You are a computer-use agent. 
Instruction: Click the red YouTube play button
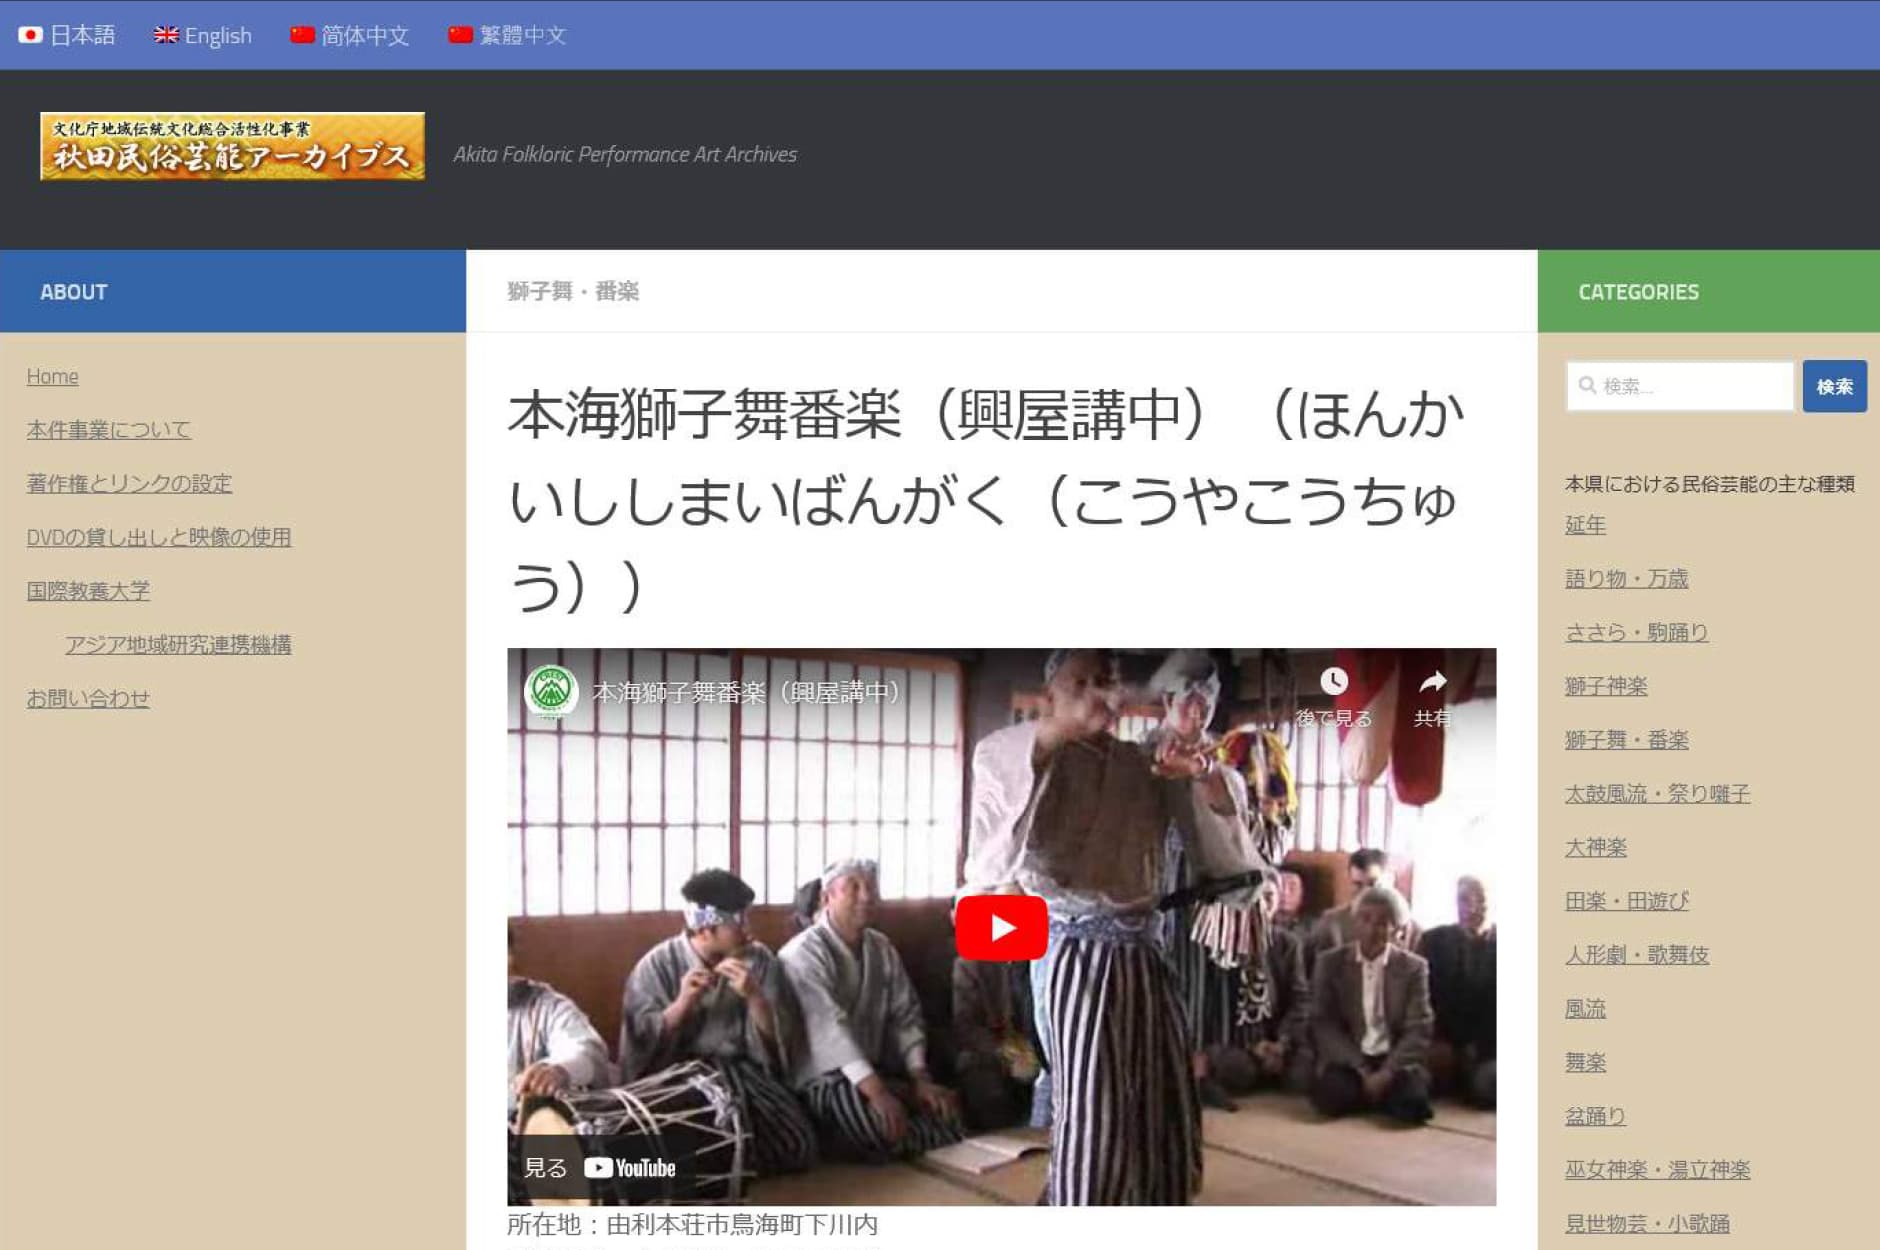coord(1001,927)
